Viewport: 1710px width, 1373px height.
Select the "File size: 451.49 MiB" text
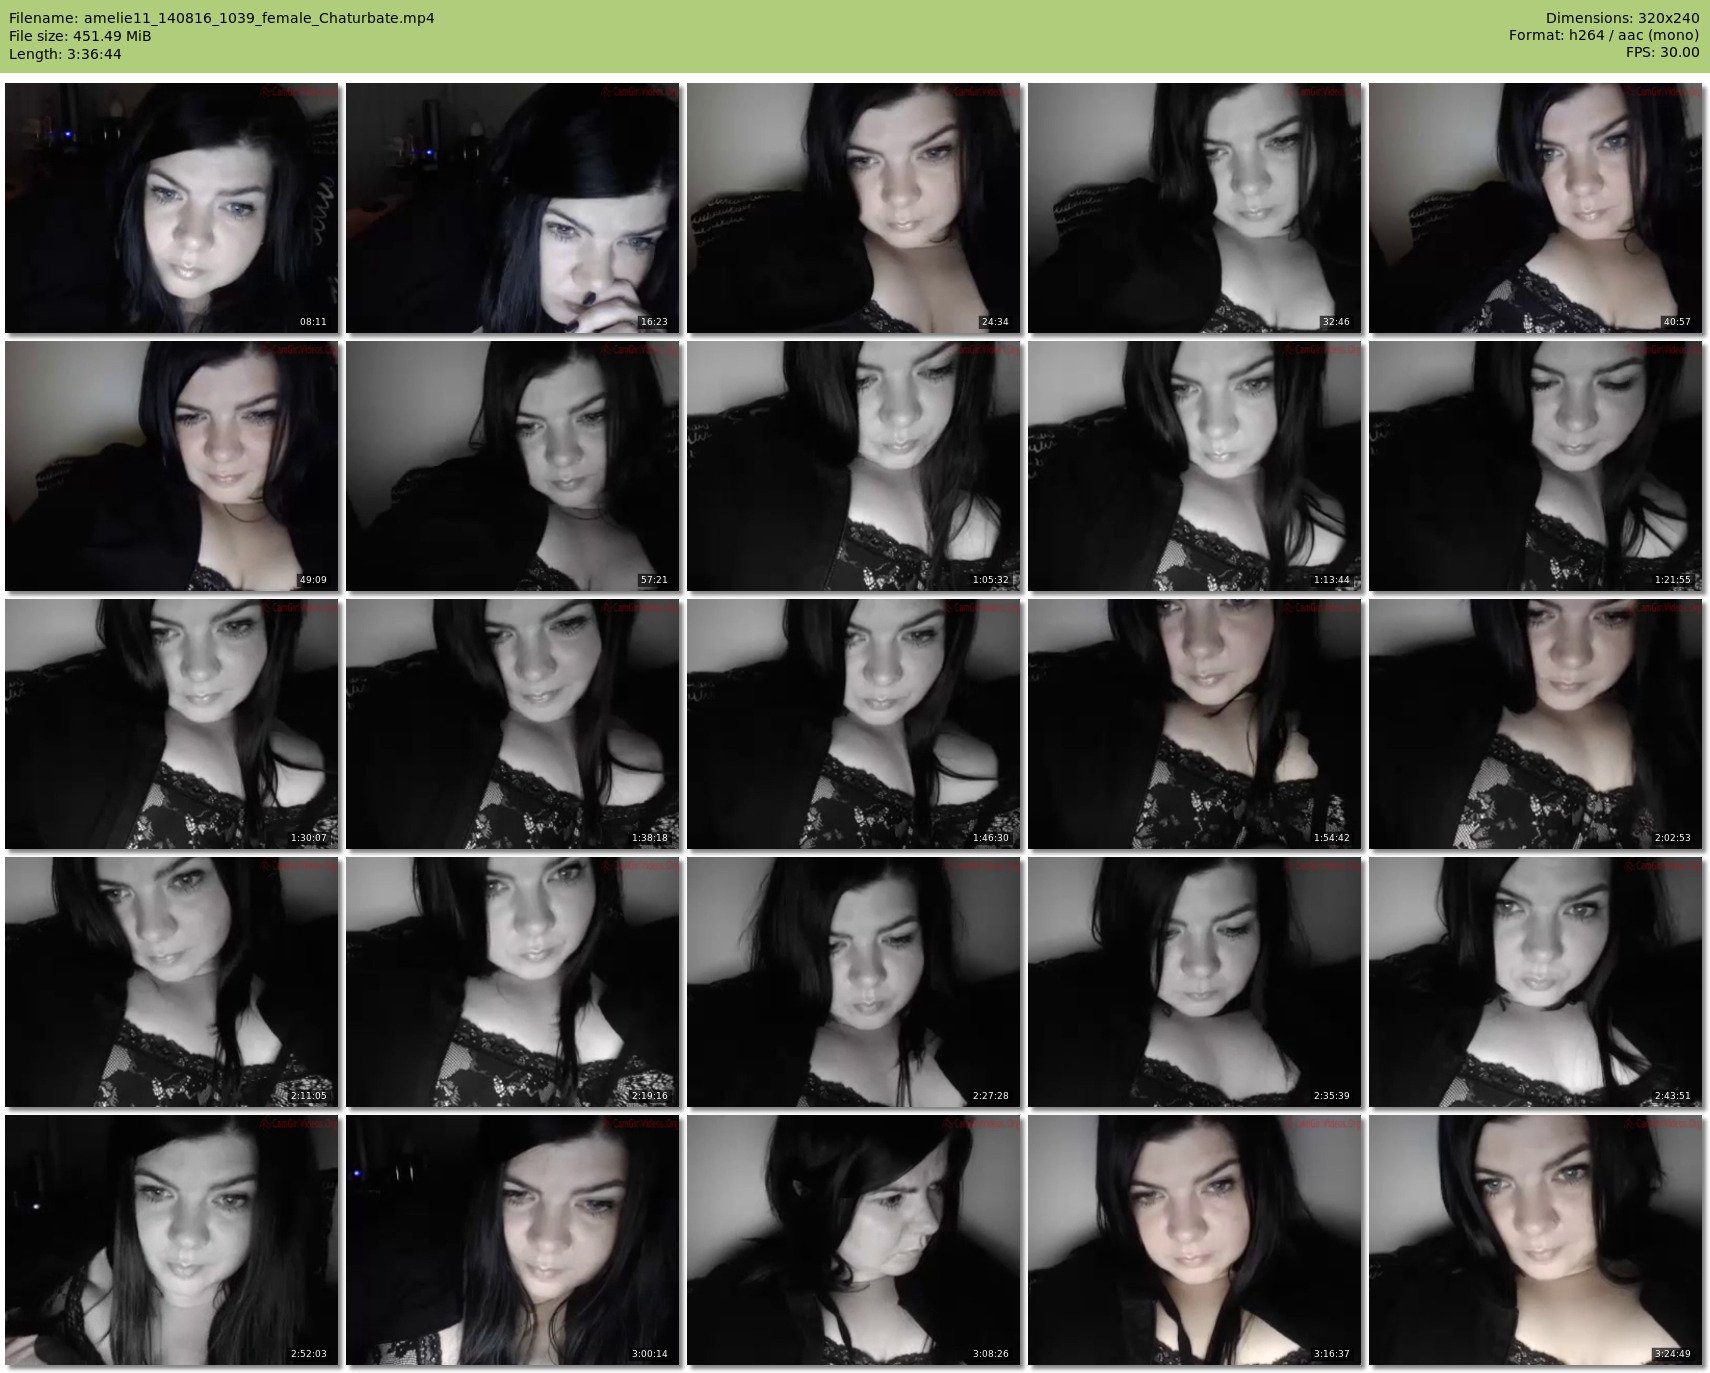coord(80,36)
